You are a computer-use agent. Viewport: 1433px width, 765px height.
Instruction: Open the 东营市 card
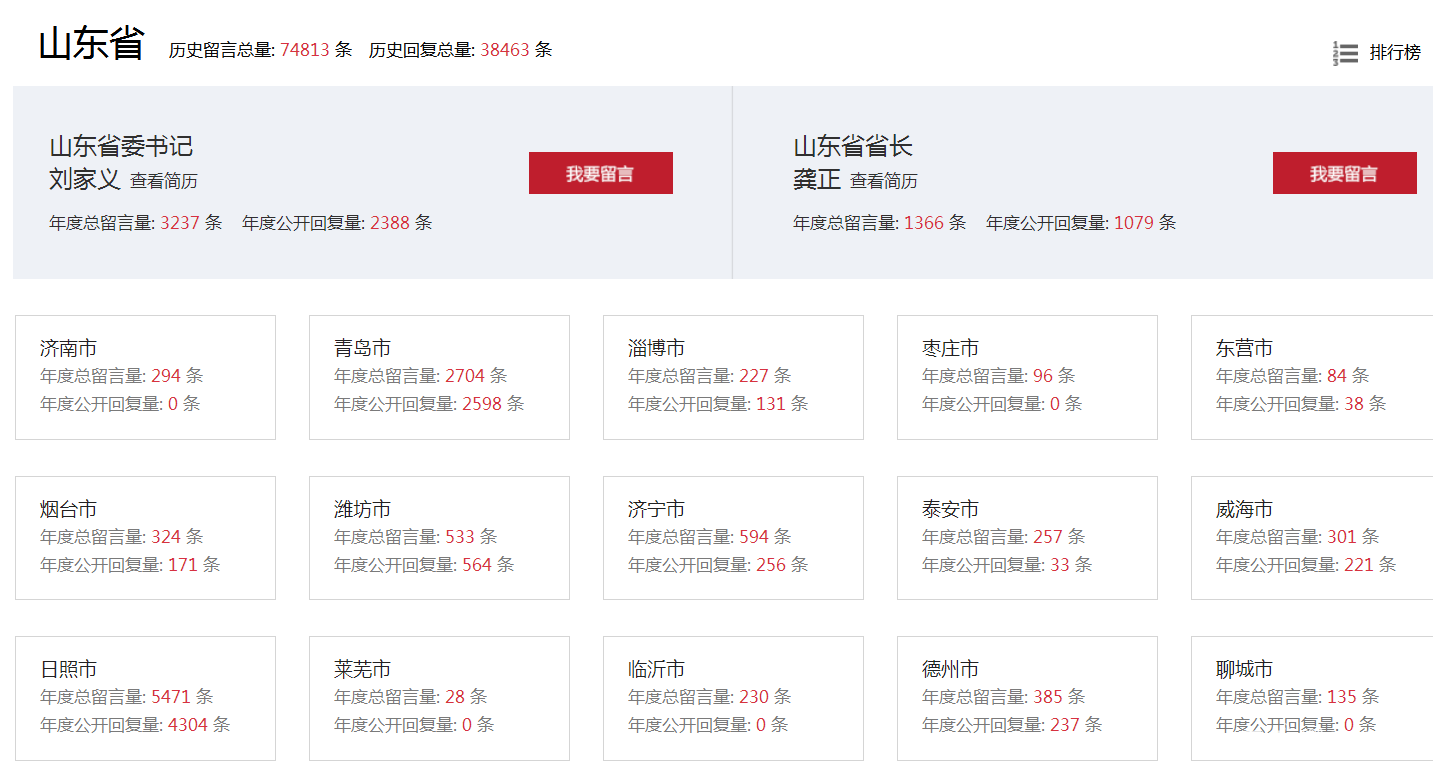tap(1312, 378)
